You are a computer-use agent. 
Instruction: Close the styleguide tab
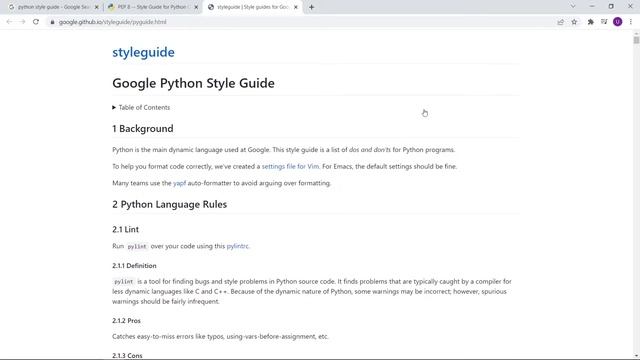(x=296, y=7)
